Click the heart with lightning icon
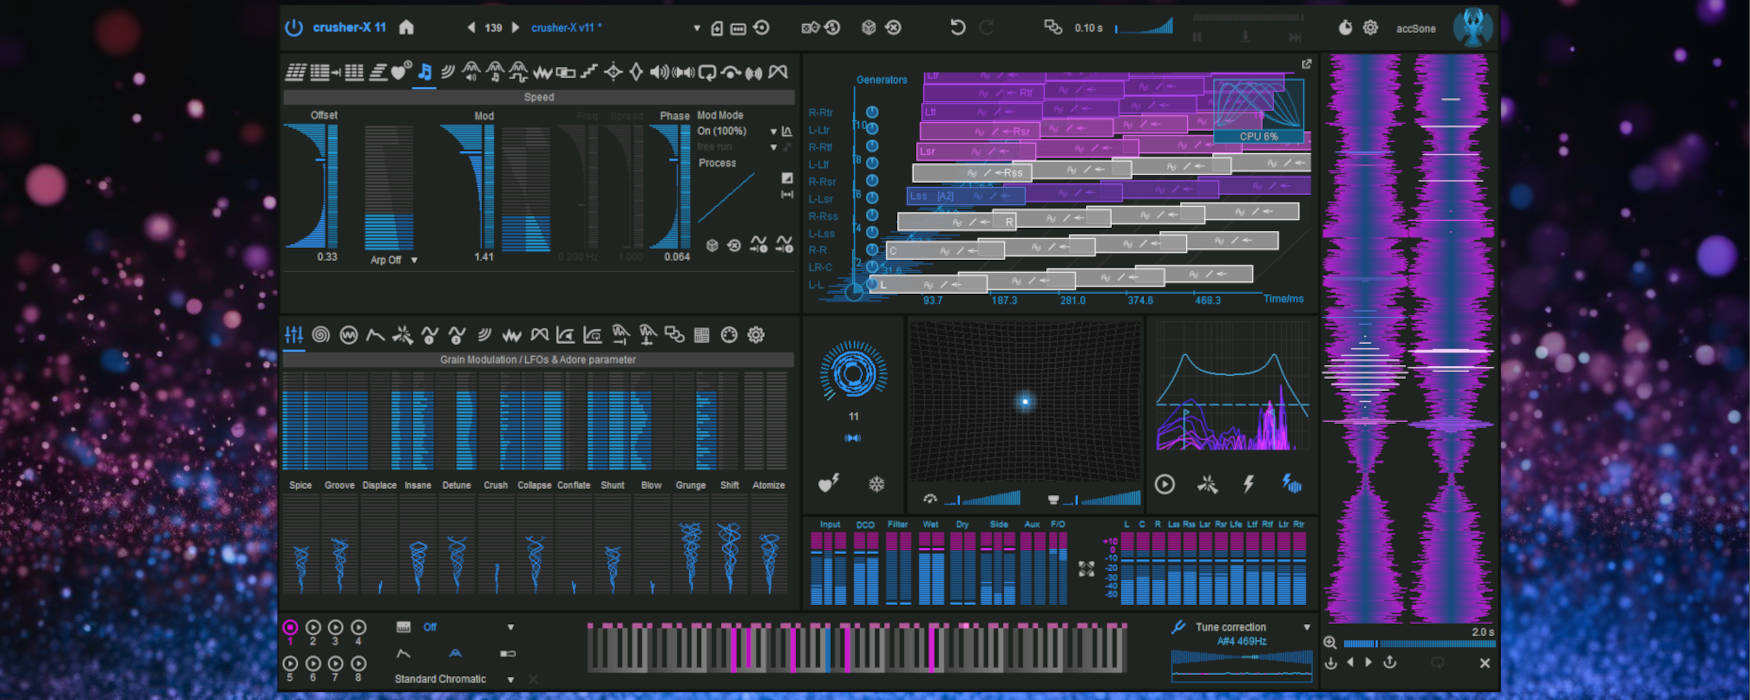This screenshot has height=700, width=1750. 828,484
